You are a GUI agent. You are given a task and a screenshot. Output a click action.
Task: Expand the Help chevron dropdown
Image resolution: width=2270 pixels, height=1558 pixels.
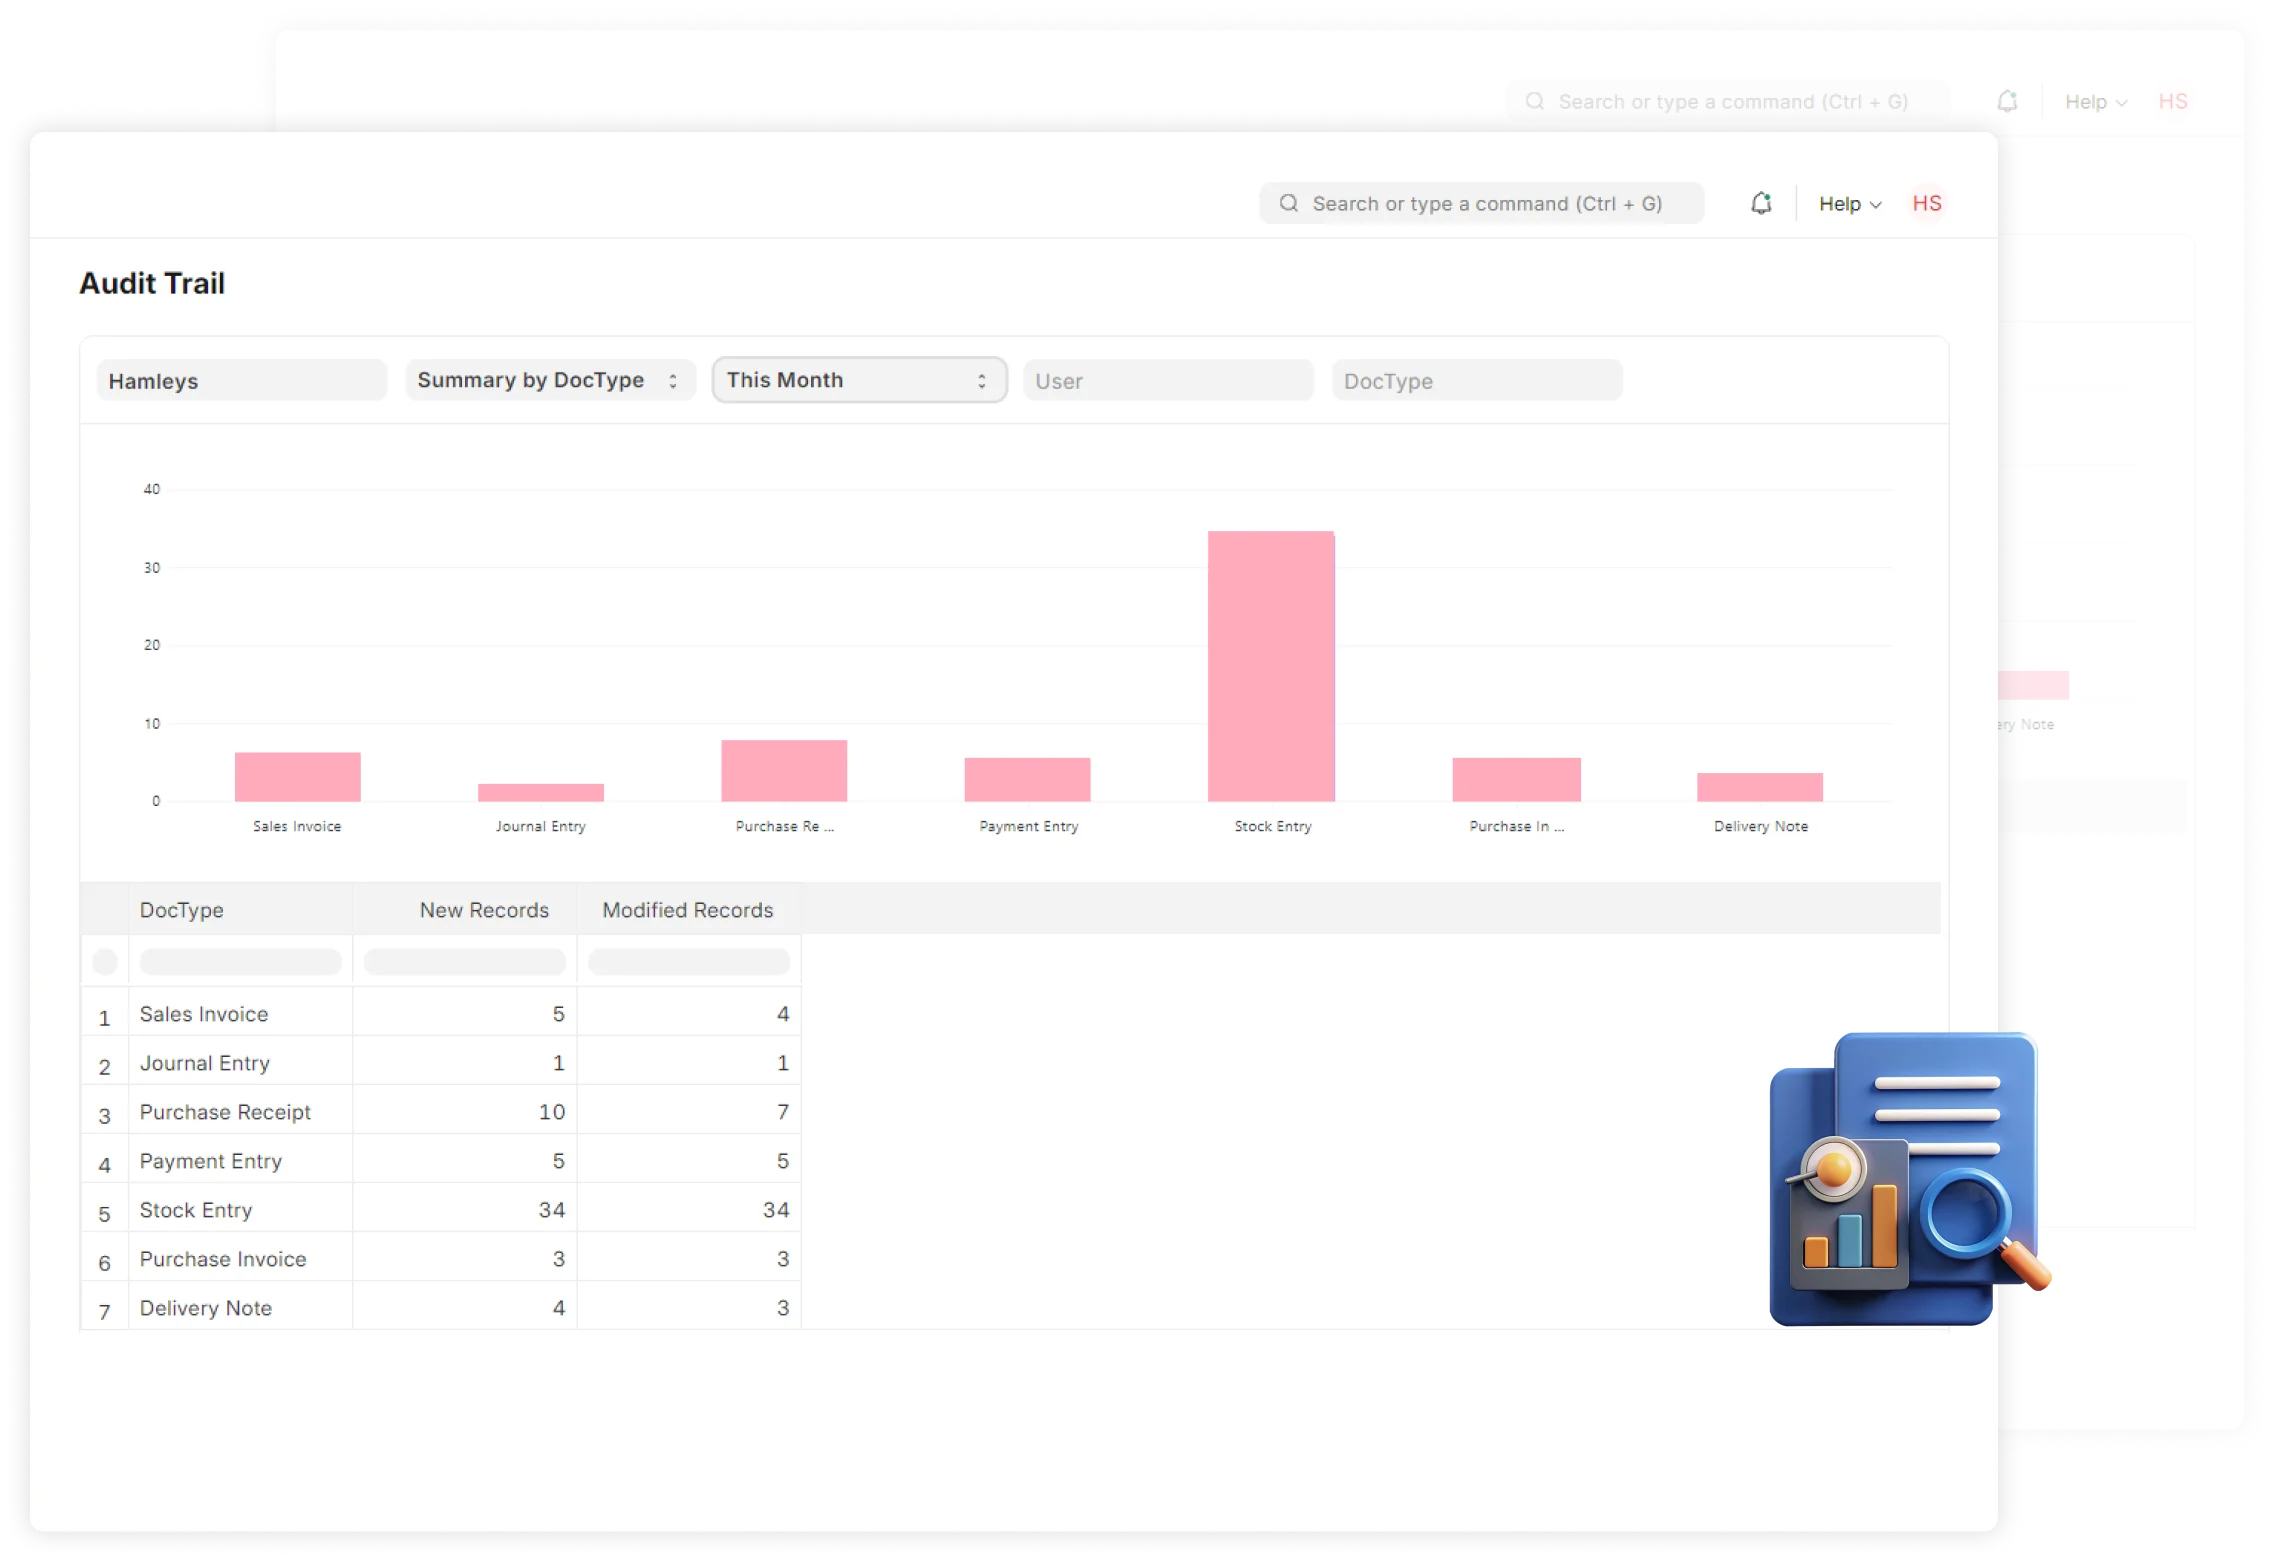point(1877,203)
